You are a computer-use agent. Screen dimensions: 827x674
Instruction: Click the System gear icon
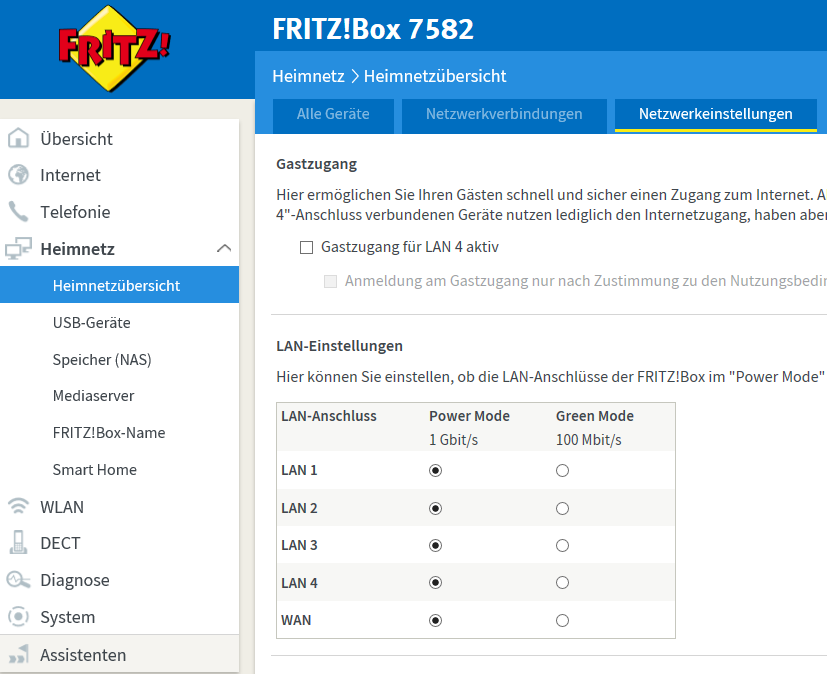(18, 617)
